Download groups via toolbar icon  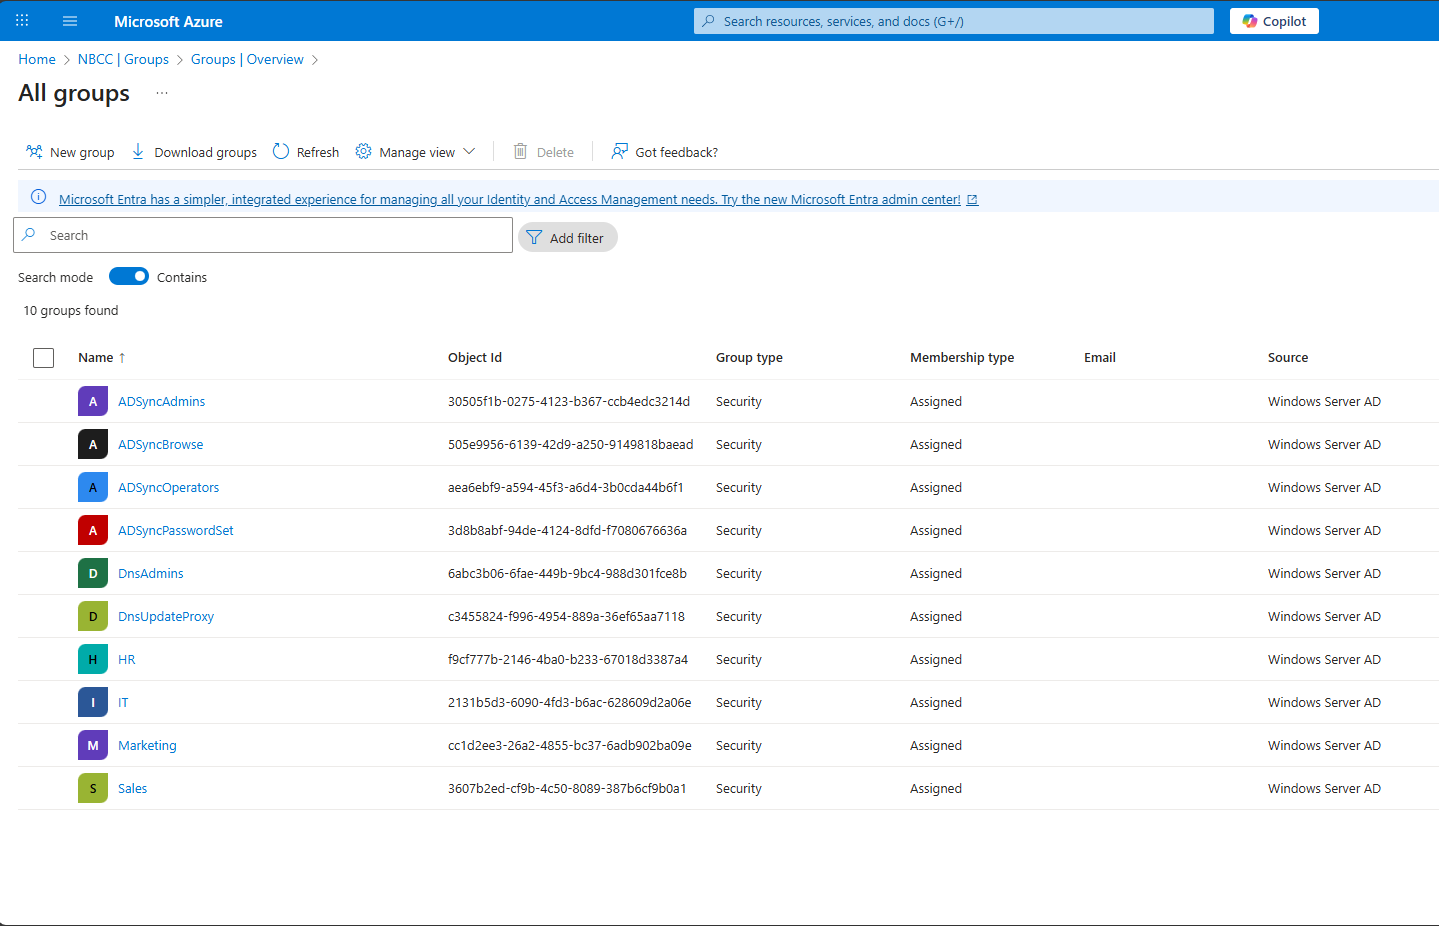138,152
